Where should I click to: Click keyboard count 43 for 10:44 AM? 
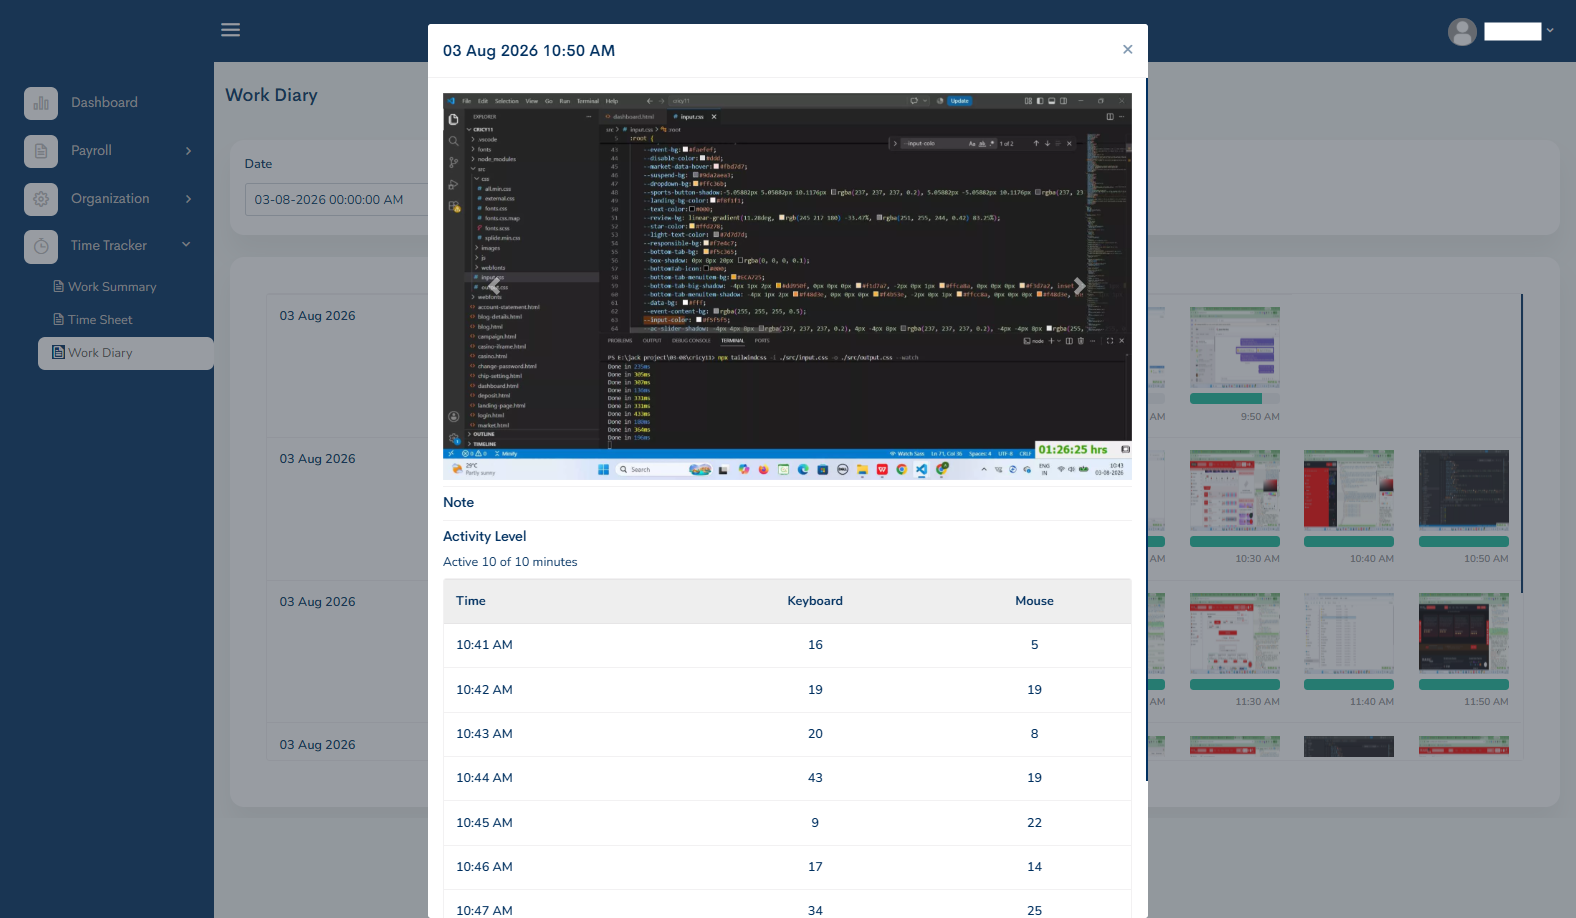click(815, 778)
